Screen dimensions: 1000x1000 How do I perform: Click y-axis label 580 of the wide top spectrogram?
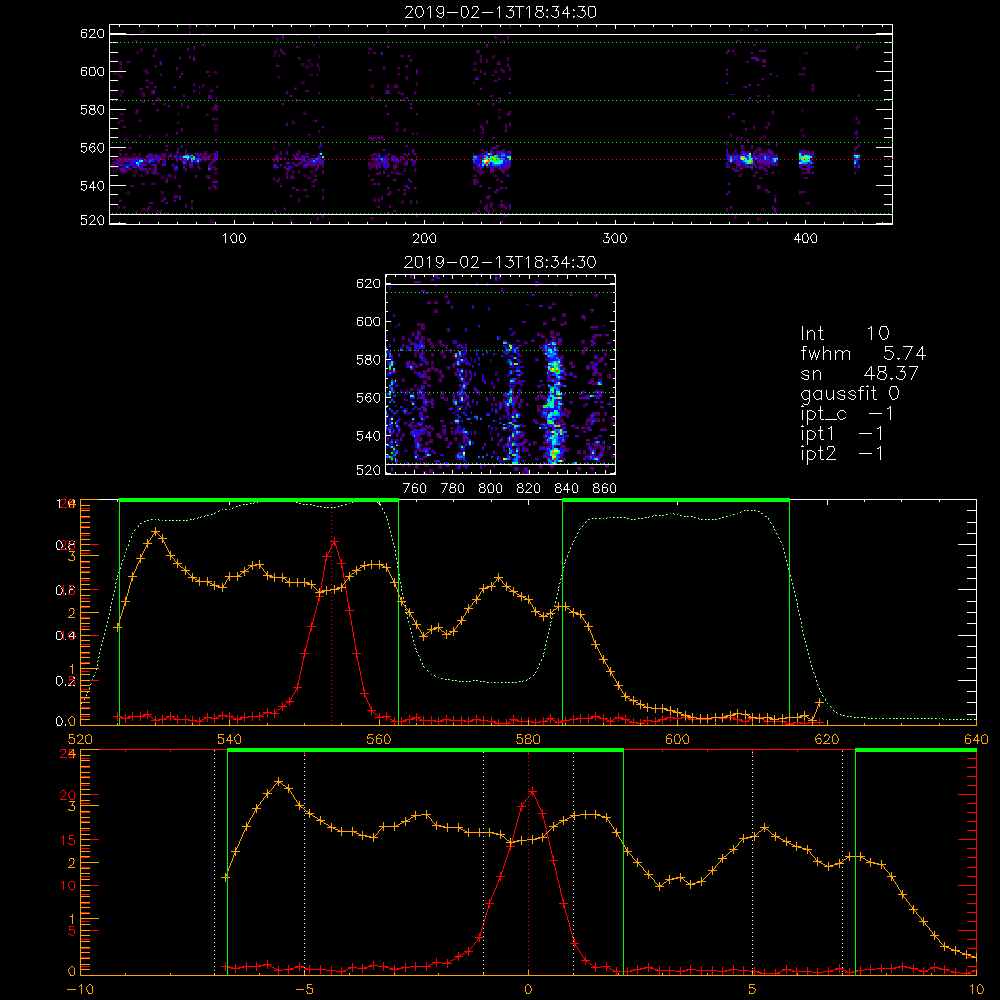pyautogui.click(x=92, y=110)
